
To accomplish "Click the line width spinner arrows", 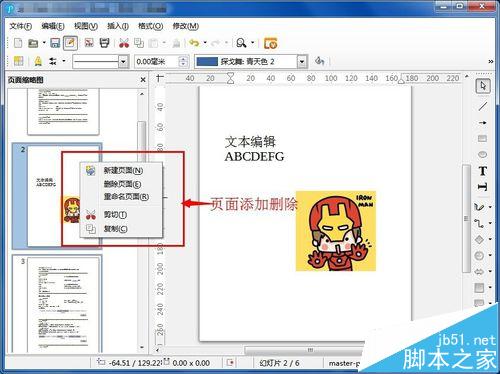I will pyautogui.click(x=183, y=62).
